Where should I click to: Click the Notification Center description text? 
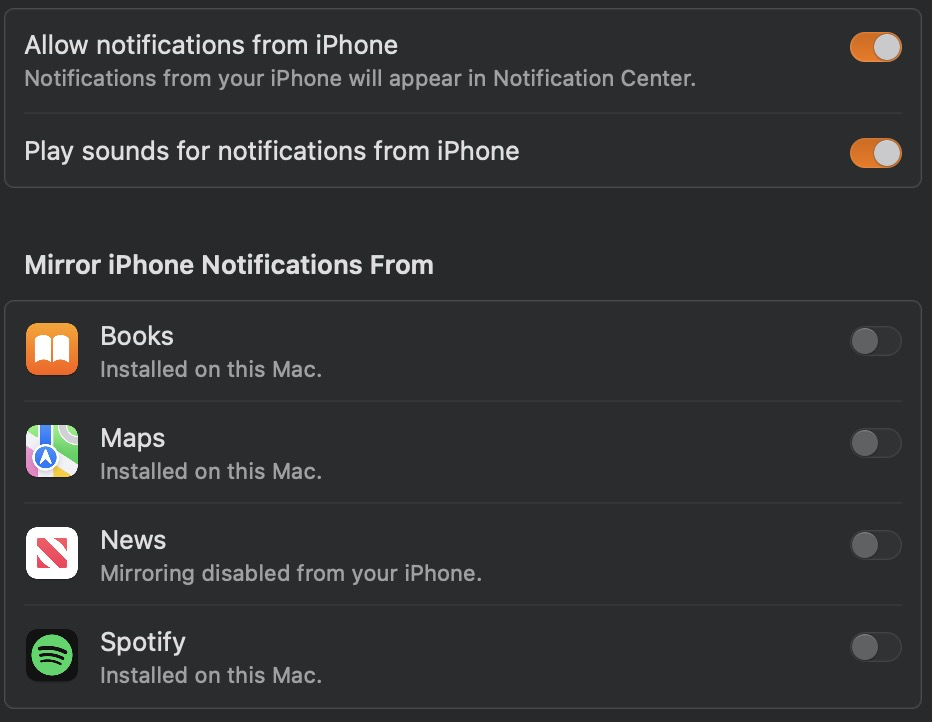[360, 78]
